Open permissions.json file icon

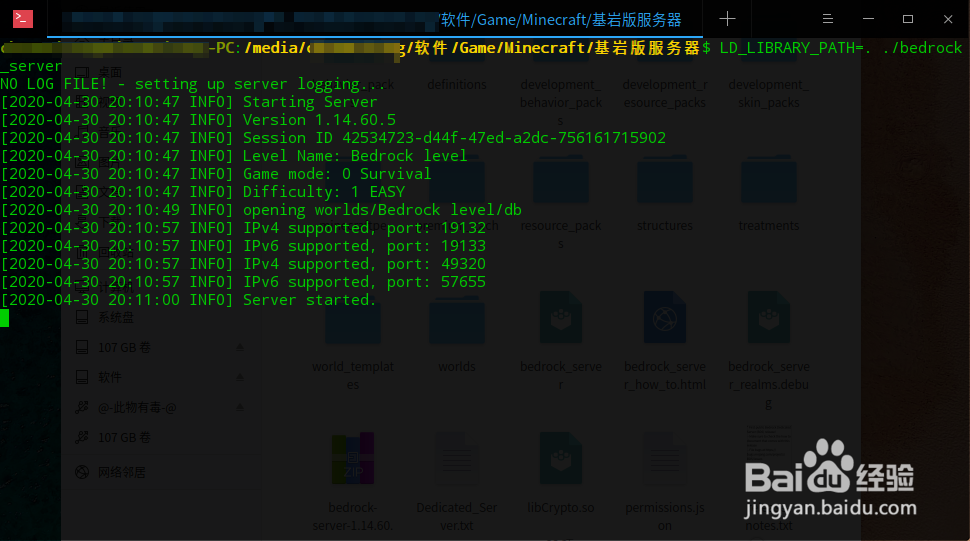click(664, 458)
